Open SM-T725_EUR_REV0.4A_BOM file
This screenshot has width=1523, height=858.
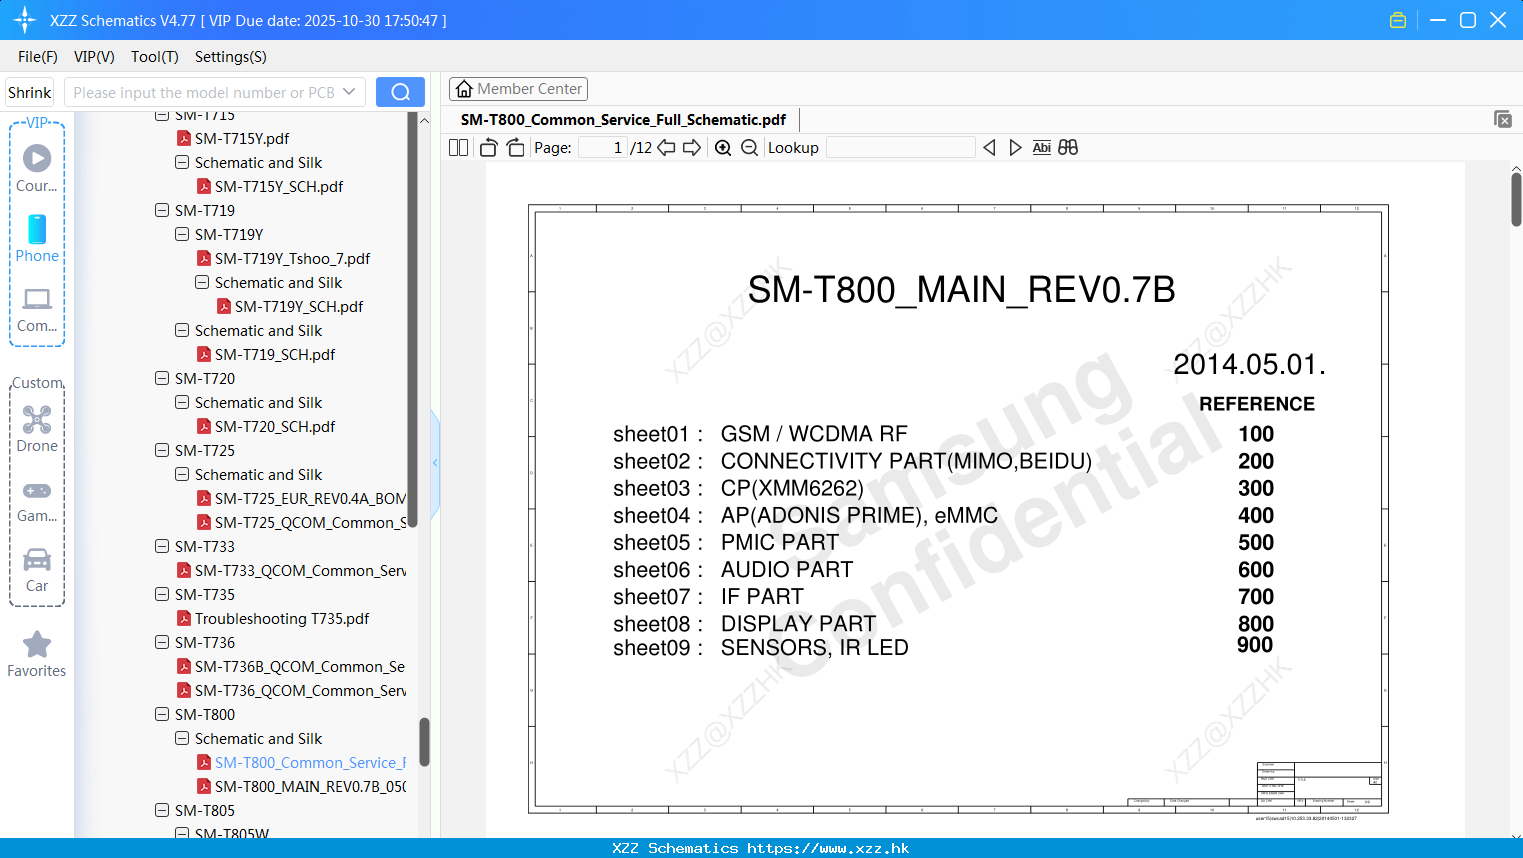310,499
